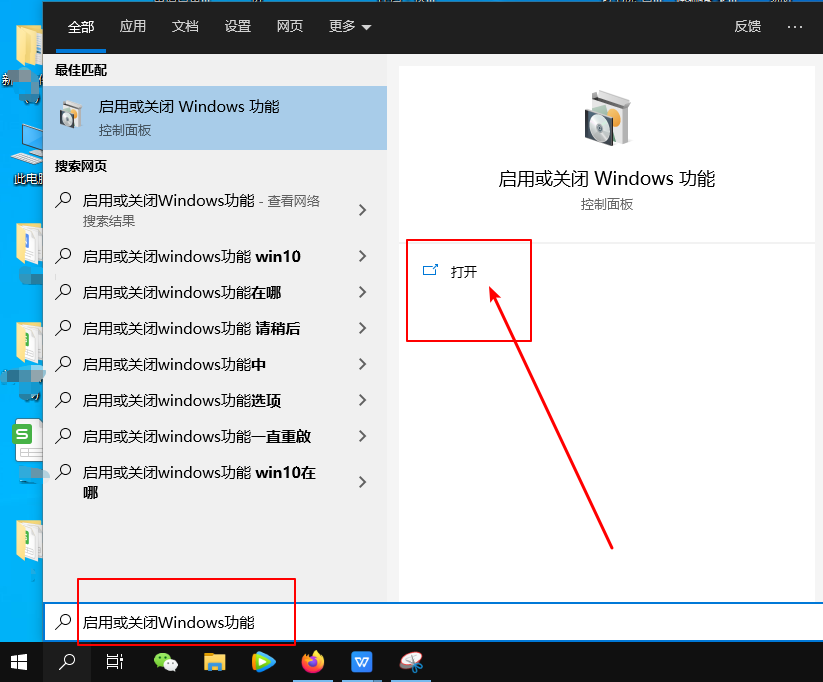Open Firefox browser
Viewport: 823px width, 682px height.
tap(312, 661)
